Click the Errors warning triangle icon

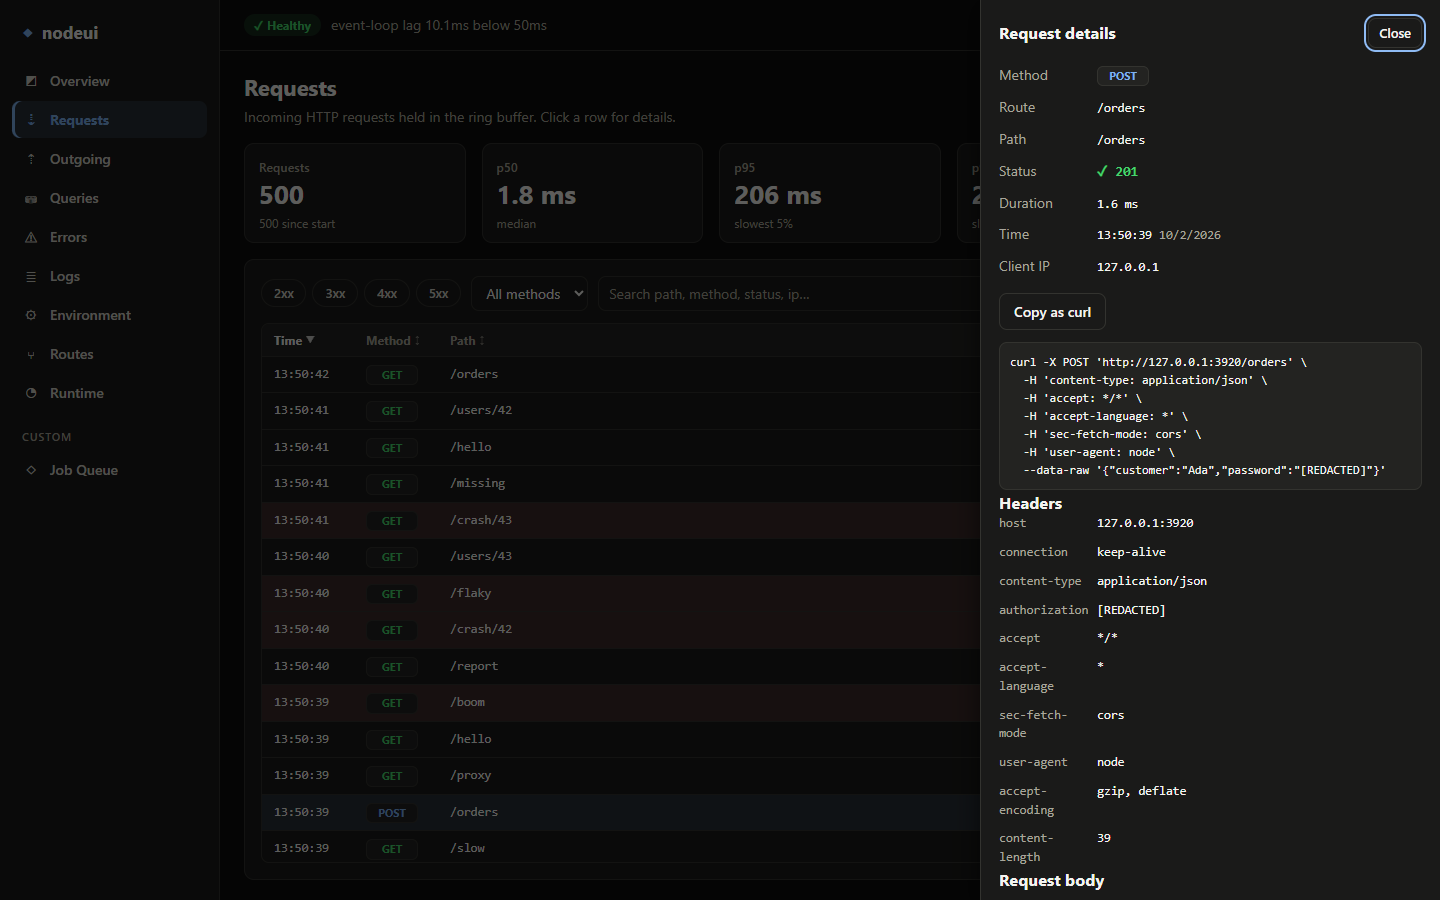(31, 237)
